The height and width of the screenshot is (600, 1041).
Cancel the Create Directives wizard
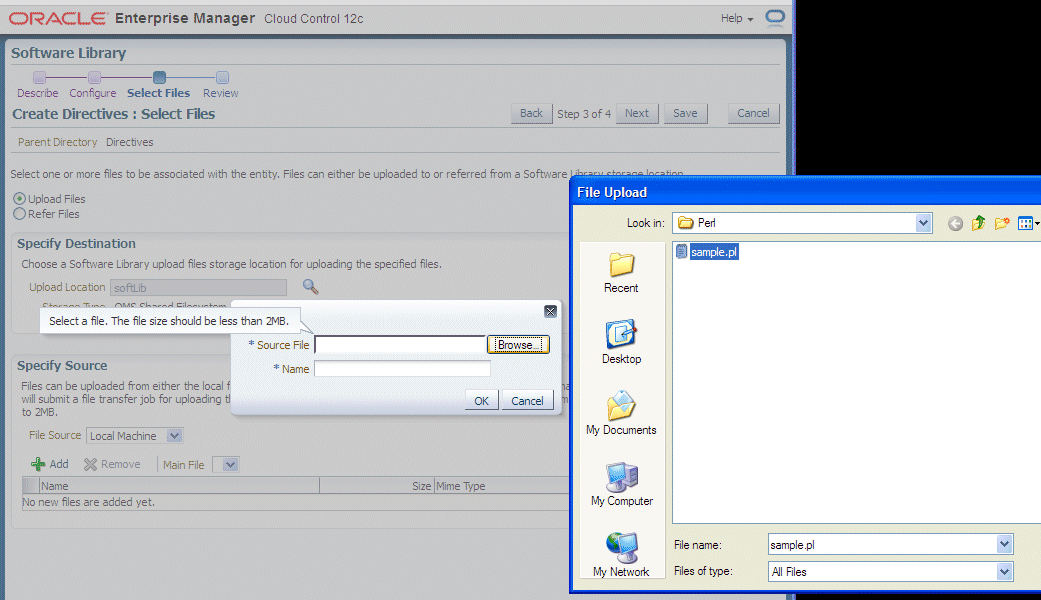(x=753, y=113)
